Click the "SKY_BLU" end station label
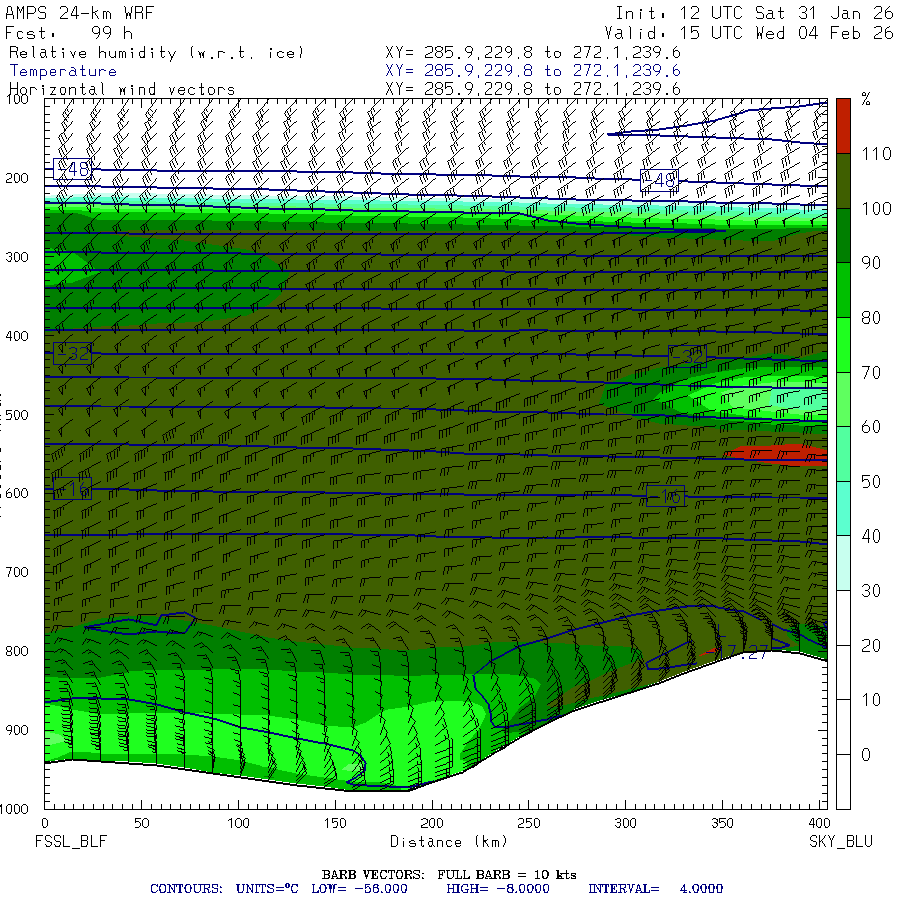 pyautogui.click(x=841, y=842)
